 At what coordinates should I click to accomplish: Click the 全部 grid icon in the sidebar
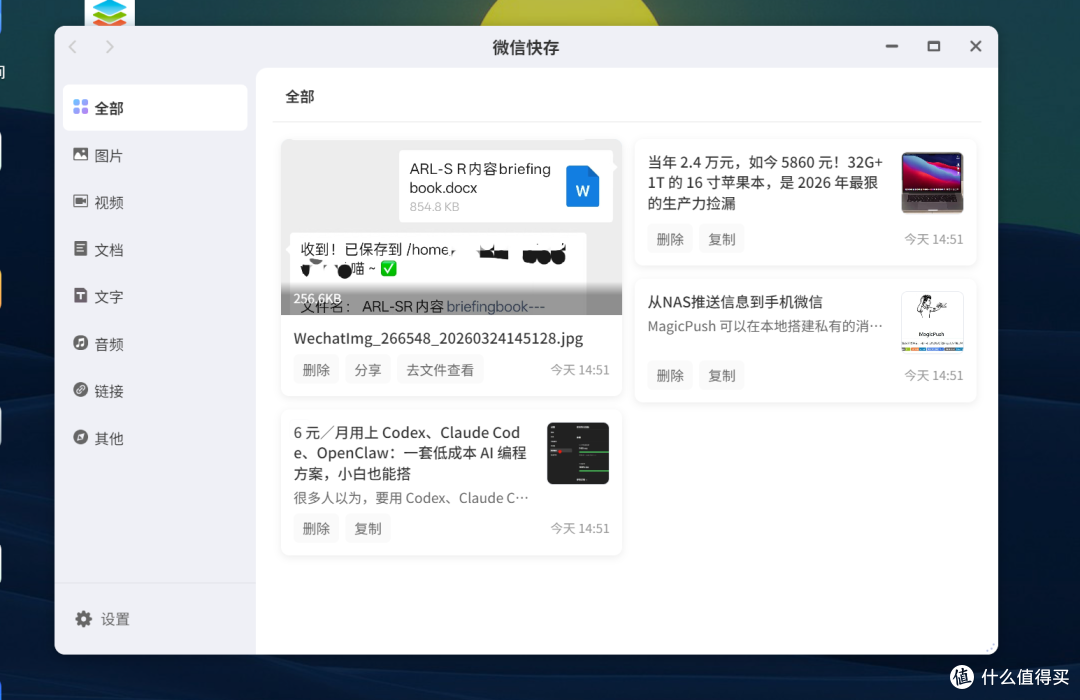(81, 107)
